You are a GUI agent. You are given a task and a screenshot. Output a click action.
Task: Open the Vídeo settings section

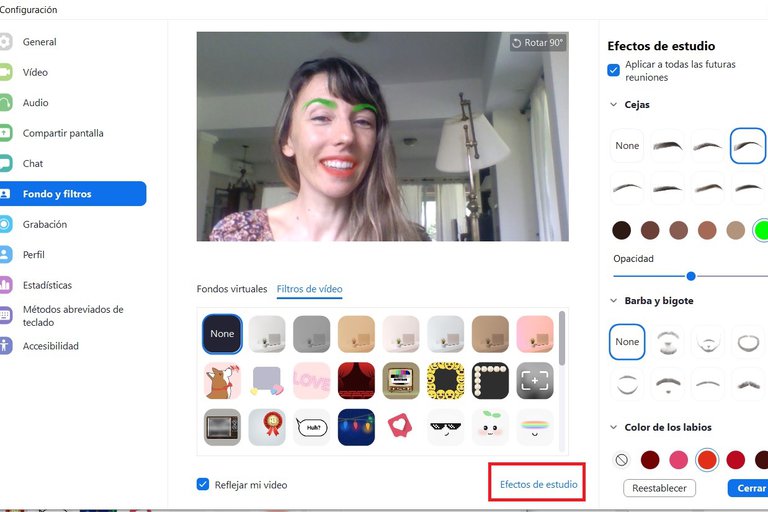tap(35, 72)
